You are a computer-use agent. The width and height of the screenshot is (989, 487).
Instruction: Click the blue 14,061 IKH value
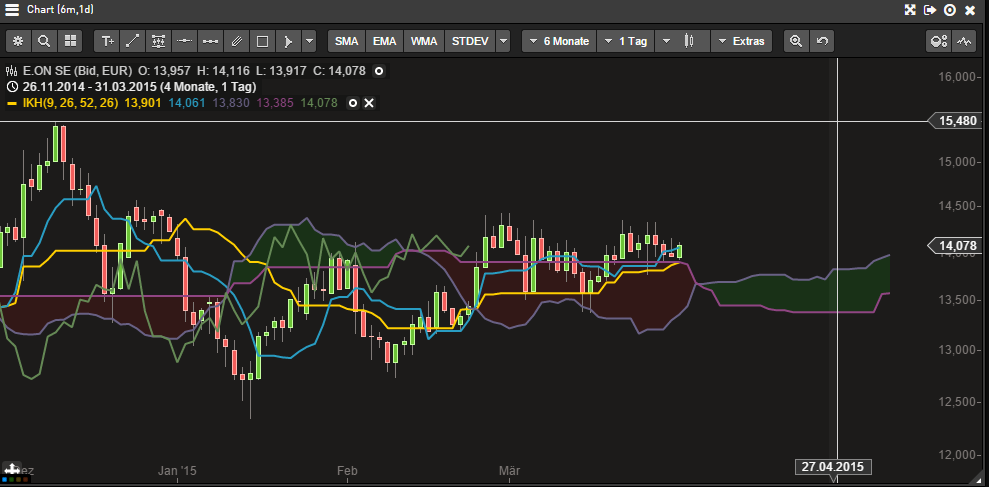(x=187, y=103)
